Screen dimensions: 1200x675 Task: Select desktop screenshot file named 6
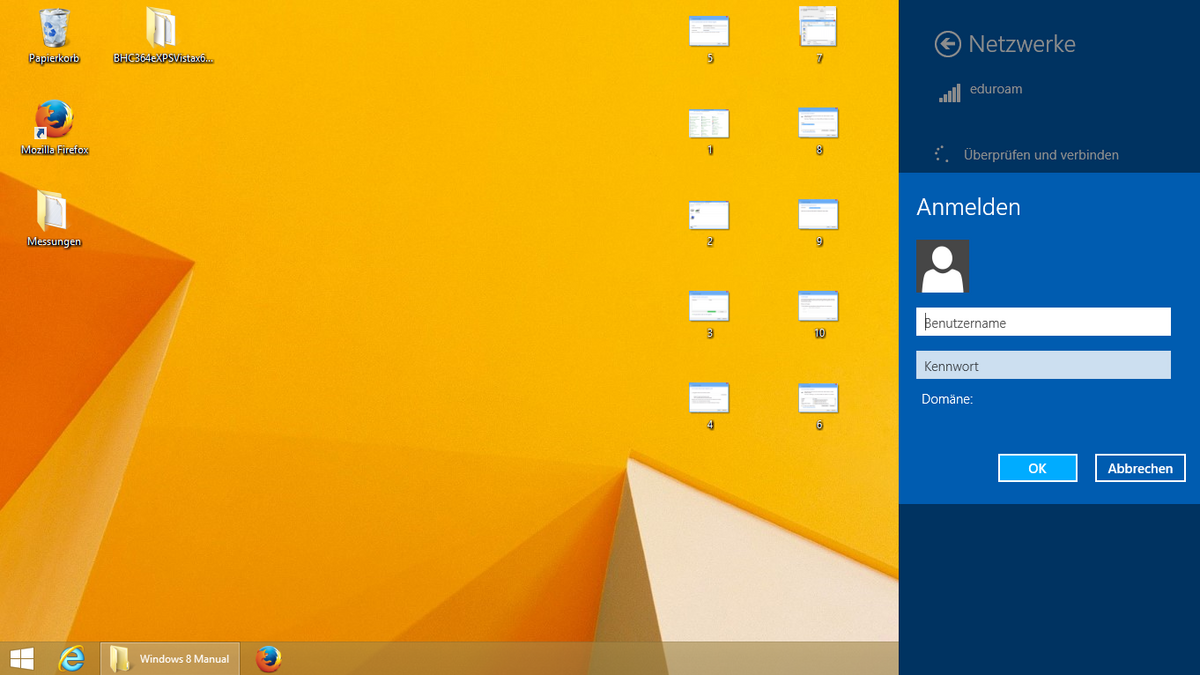click(x=818, y=399)
